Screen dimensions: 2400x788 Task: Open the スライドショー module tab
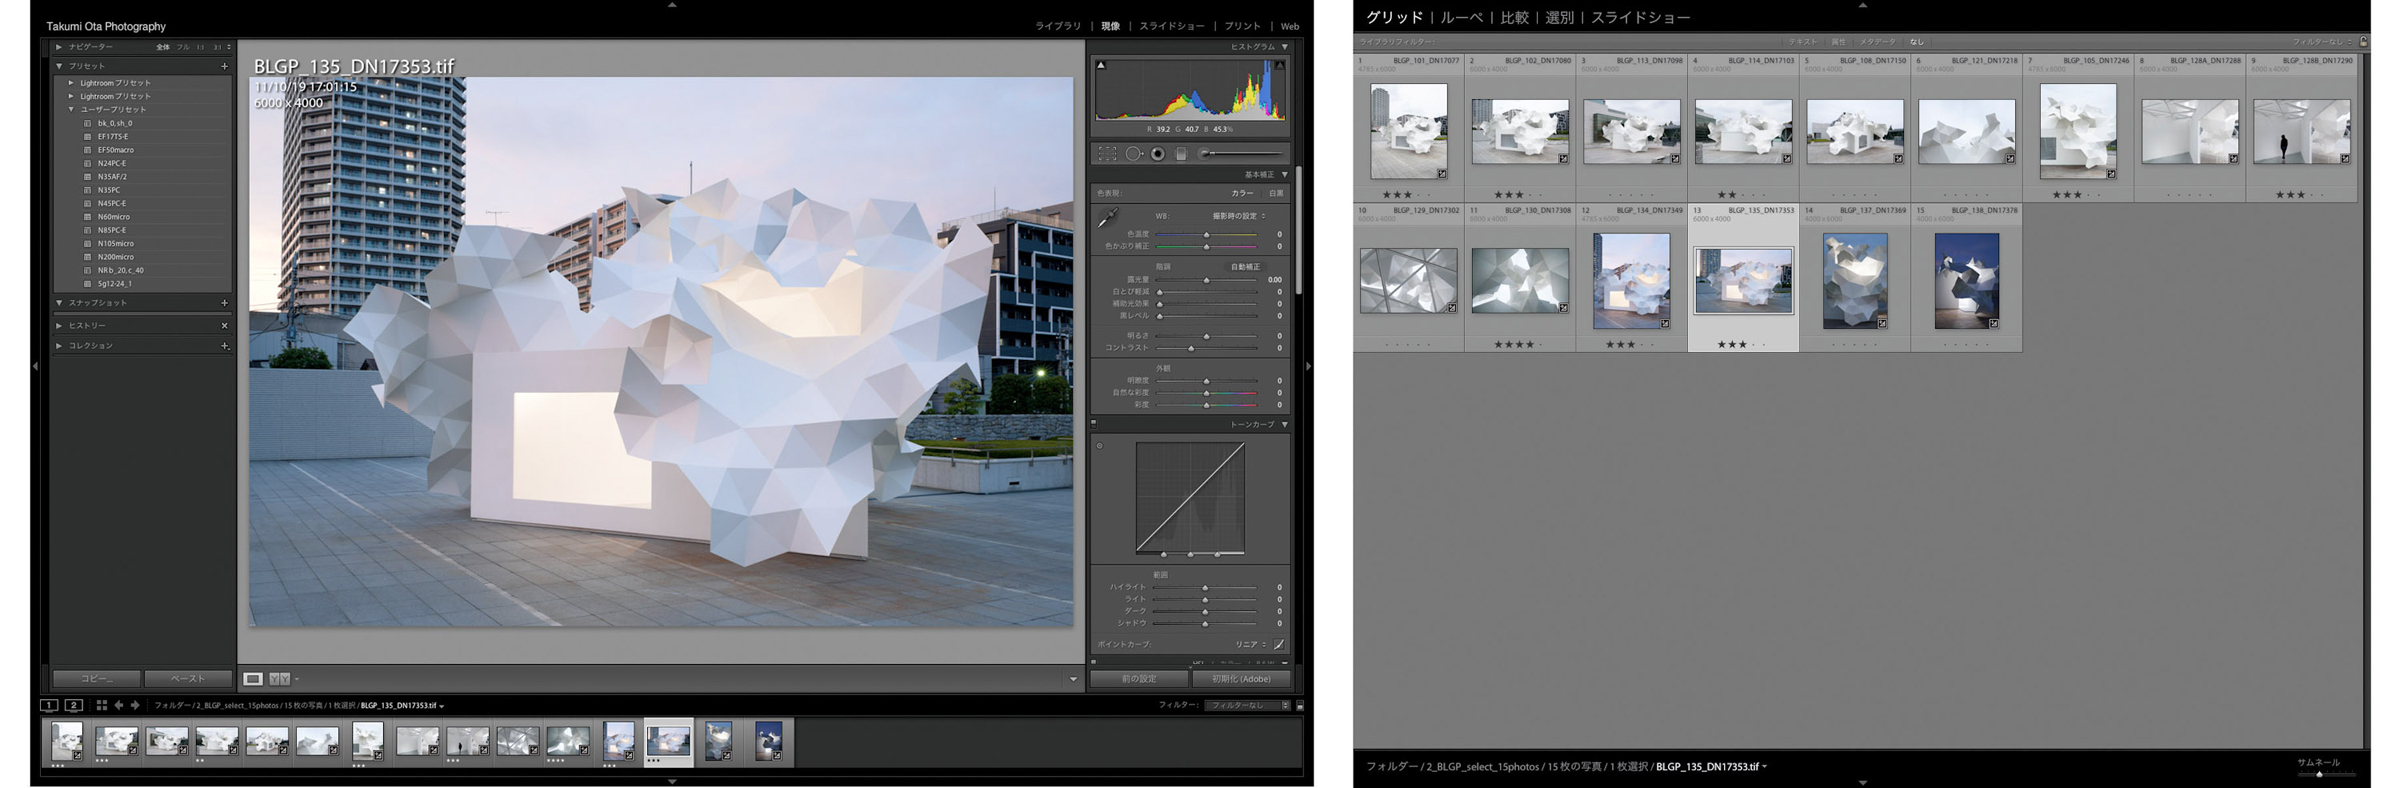tap(1171, 26)
